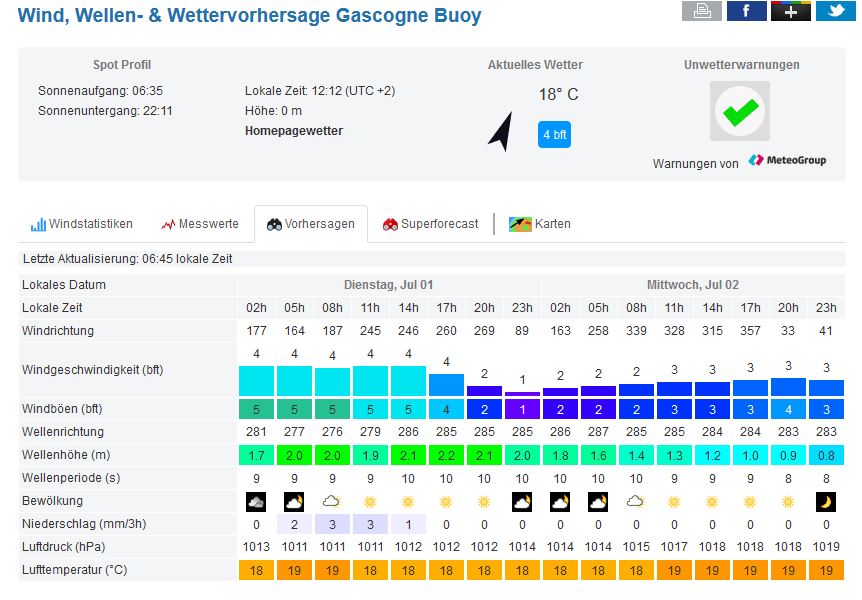Share forecast using Twitter bird icon
The height and width of the screenshot is (600, 862).
tap(835, 11)
